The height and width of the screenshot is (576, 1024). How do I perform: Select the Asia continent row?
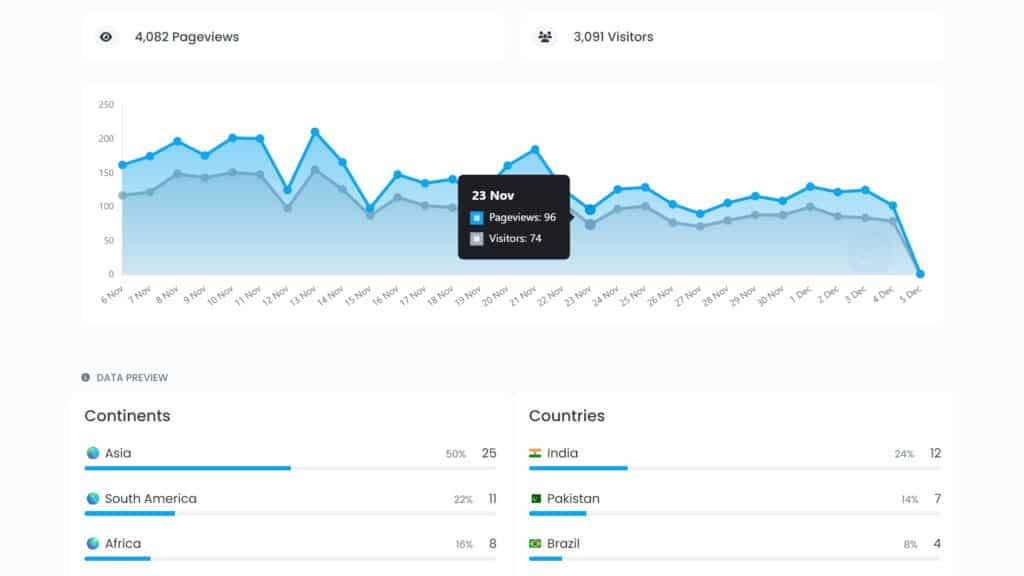click(291, 458)
